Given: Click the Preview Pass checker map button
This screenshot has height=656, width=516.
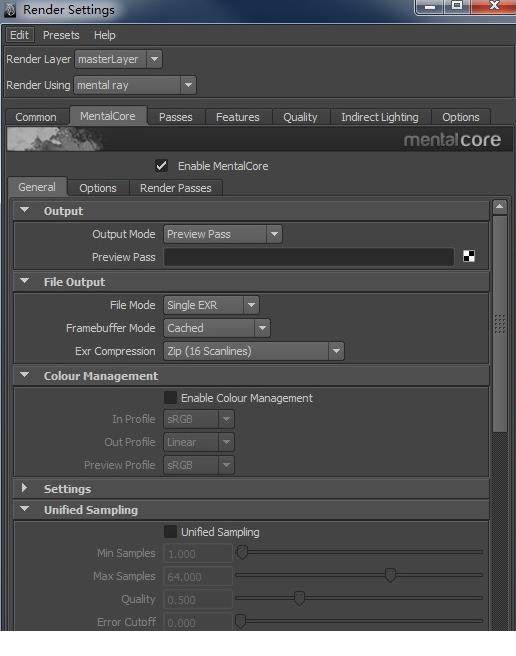Looking at the screenshot, I should (x=469, y=256).
